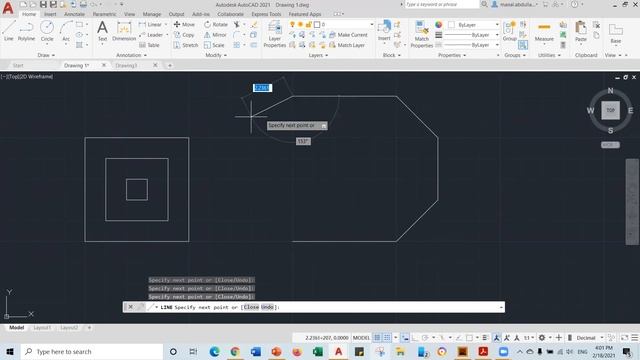Switch to the Drawing3 file tab
640x360 pixels.
point(126,65)
